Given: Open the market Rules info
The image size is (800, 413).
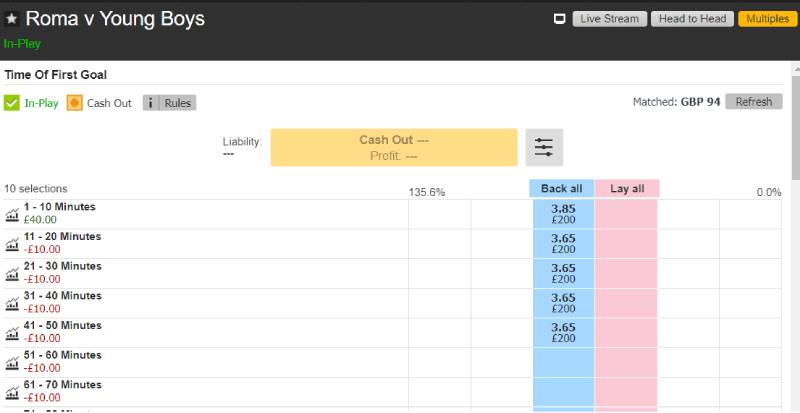Looking at the screenshot, I should (169, 103).
